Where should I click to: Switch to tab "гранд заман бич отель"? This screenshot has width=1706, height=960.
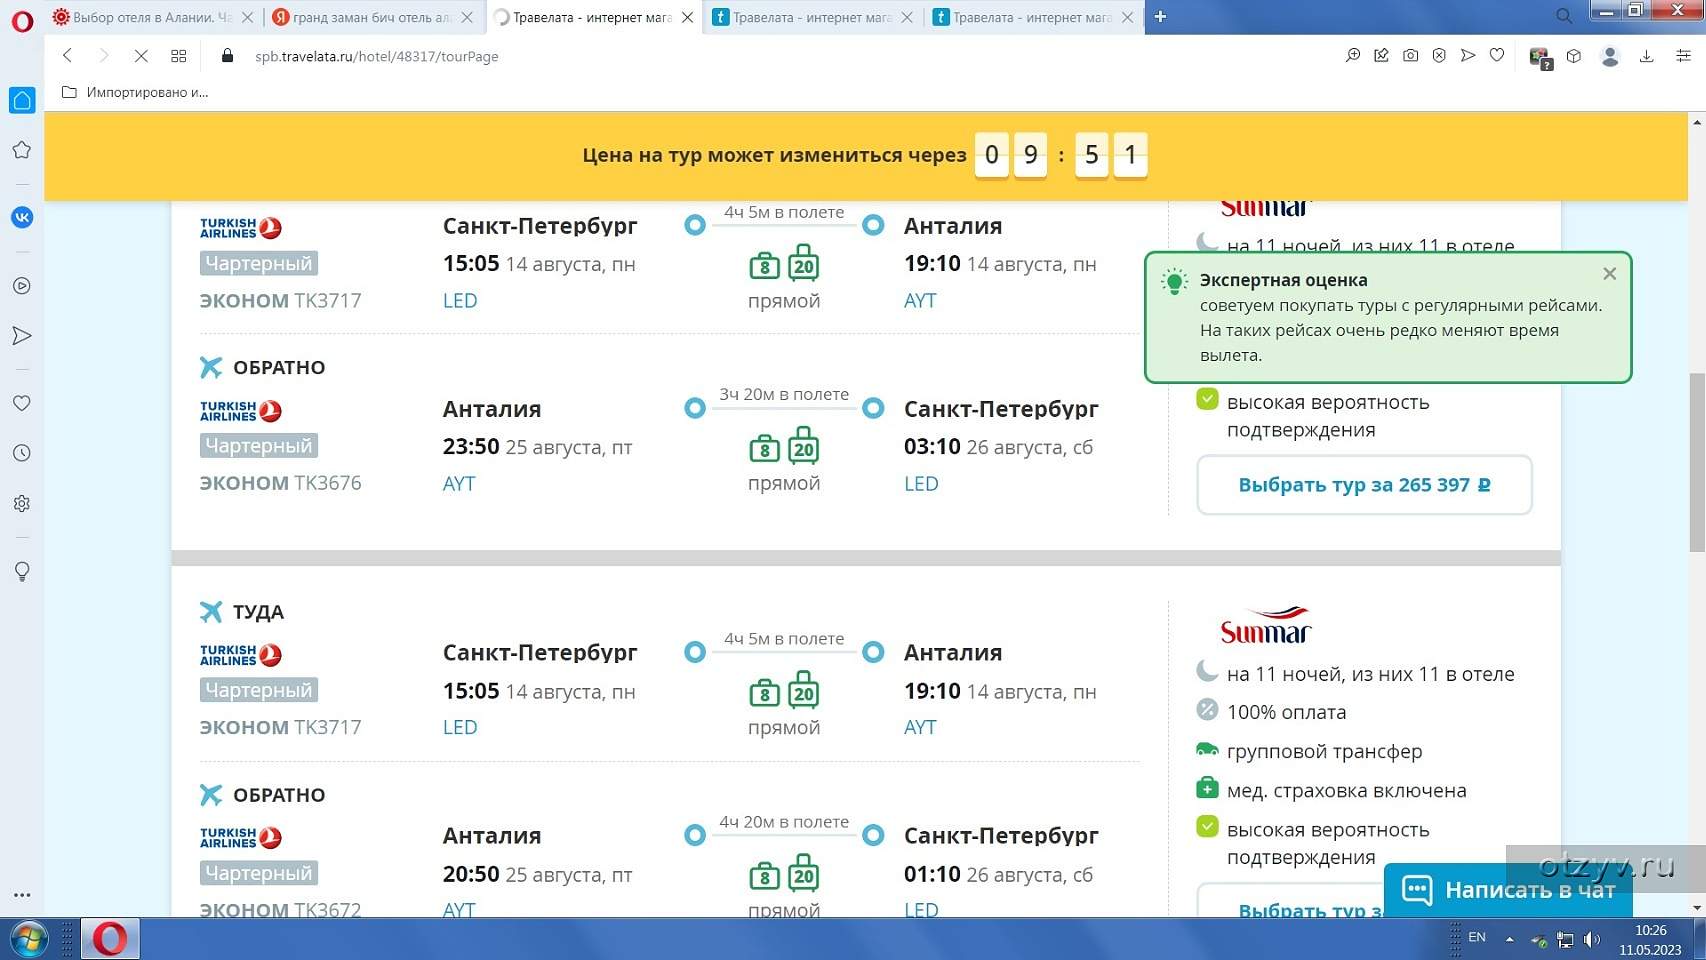click(x=372, y=17)
